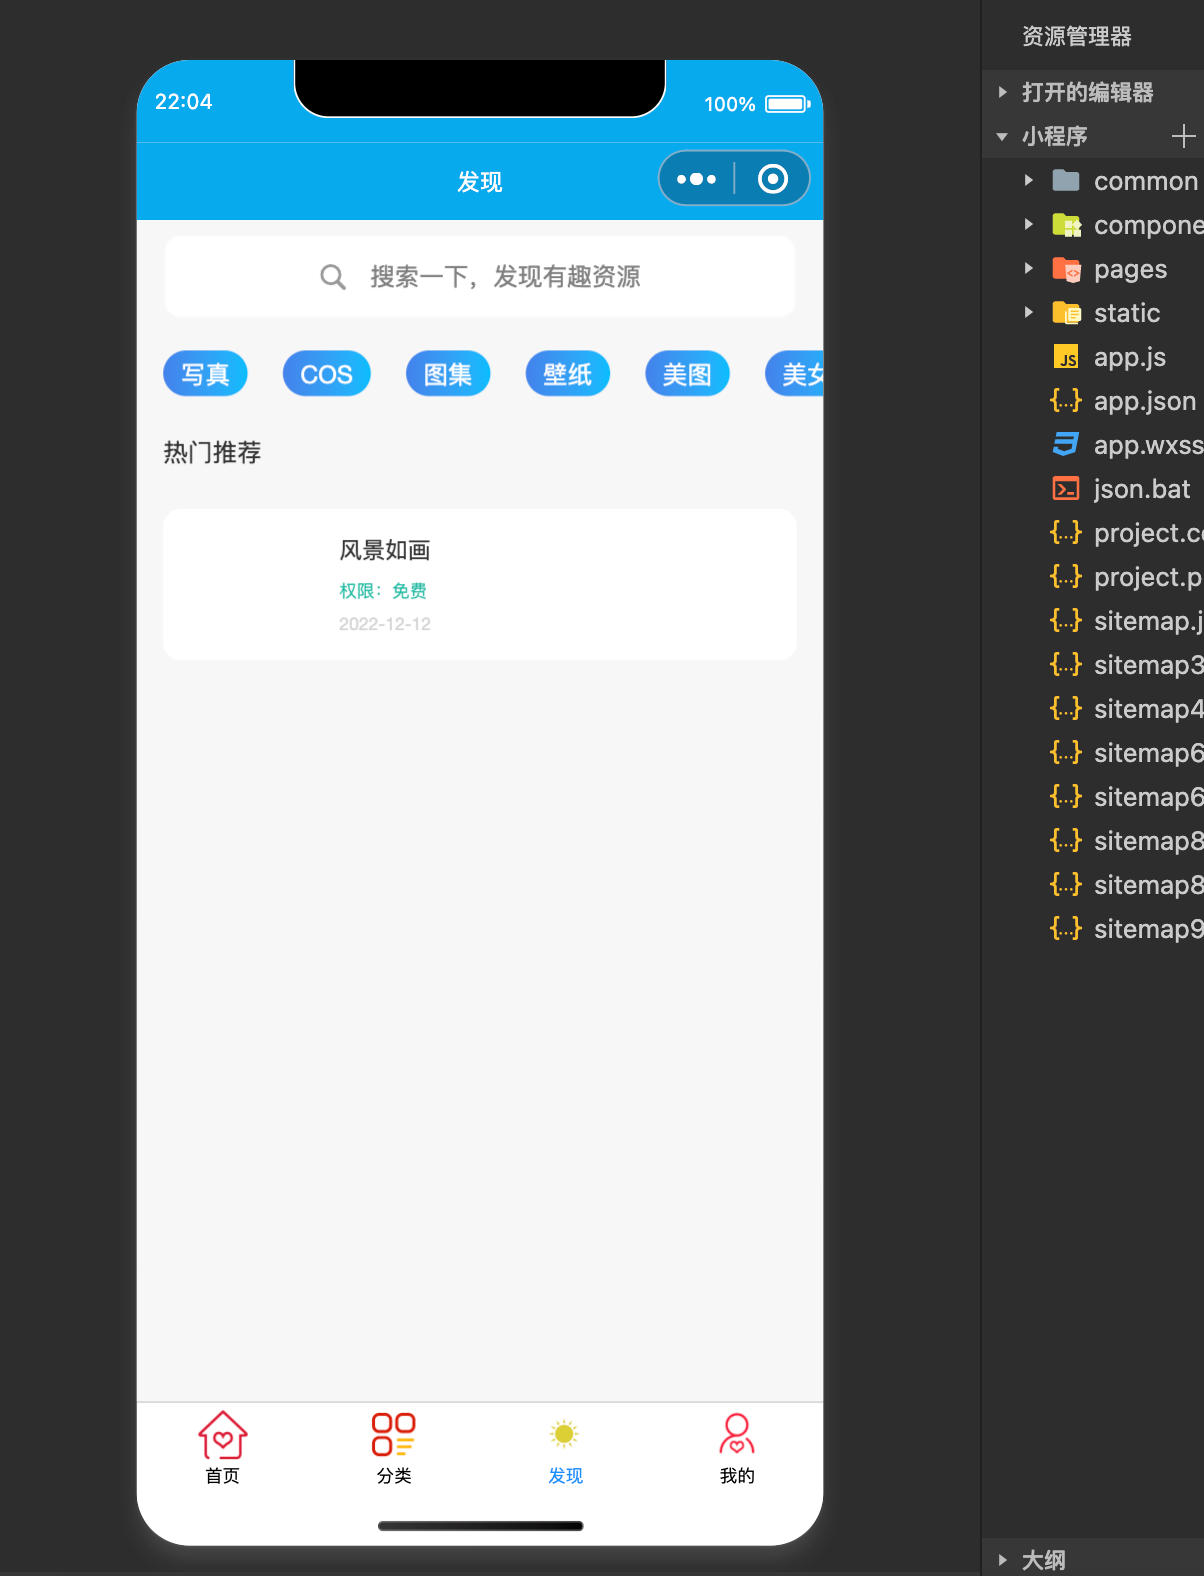Close mini program via the circle target icon

pyautogui.click(x=772, y=179)
